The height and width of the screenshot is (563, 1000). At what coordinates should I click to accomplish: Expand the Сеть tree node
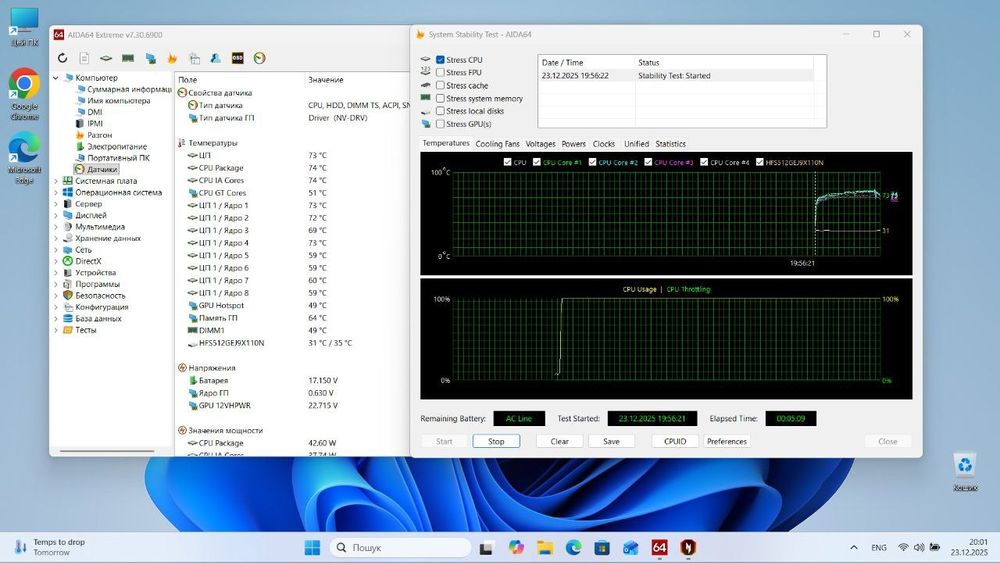point(56,250)
